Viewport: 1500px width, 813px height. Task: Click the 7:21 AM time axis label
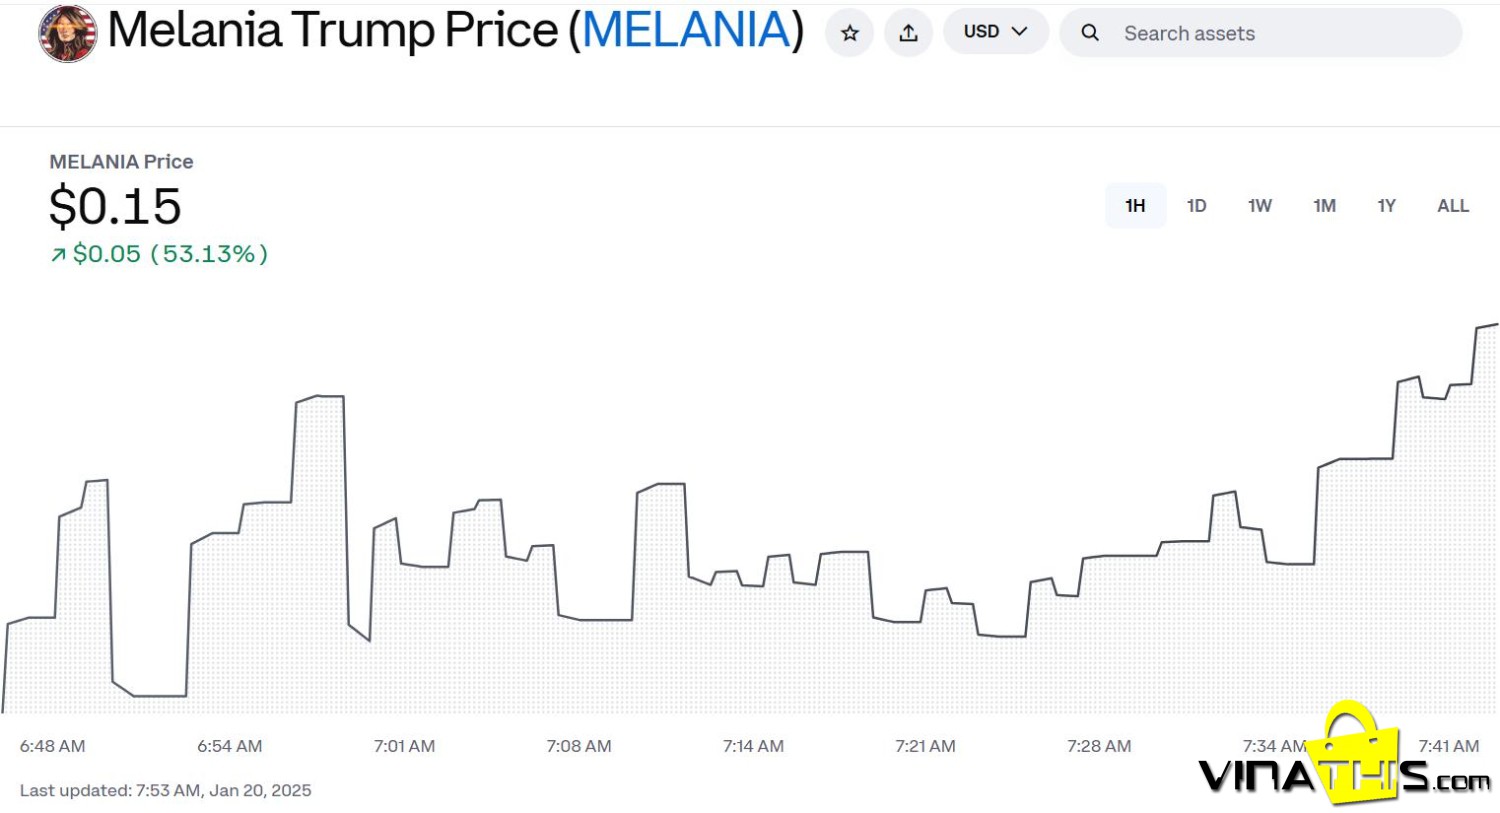[925, 746]
